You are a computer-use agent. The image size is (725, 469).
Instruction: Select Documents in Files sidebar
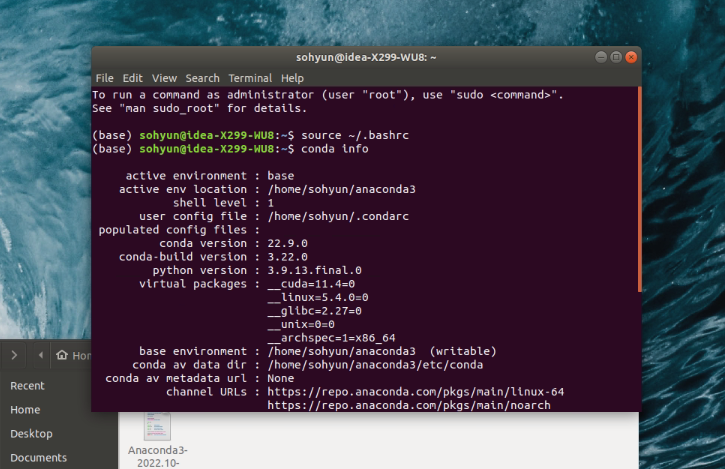38,458
